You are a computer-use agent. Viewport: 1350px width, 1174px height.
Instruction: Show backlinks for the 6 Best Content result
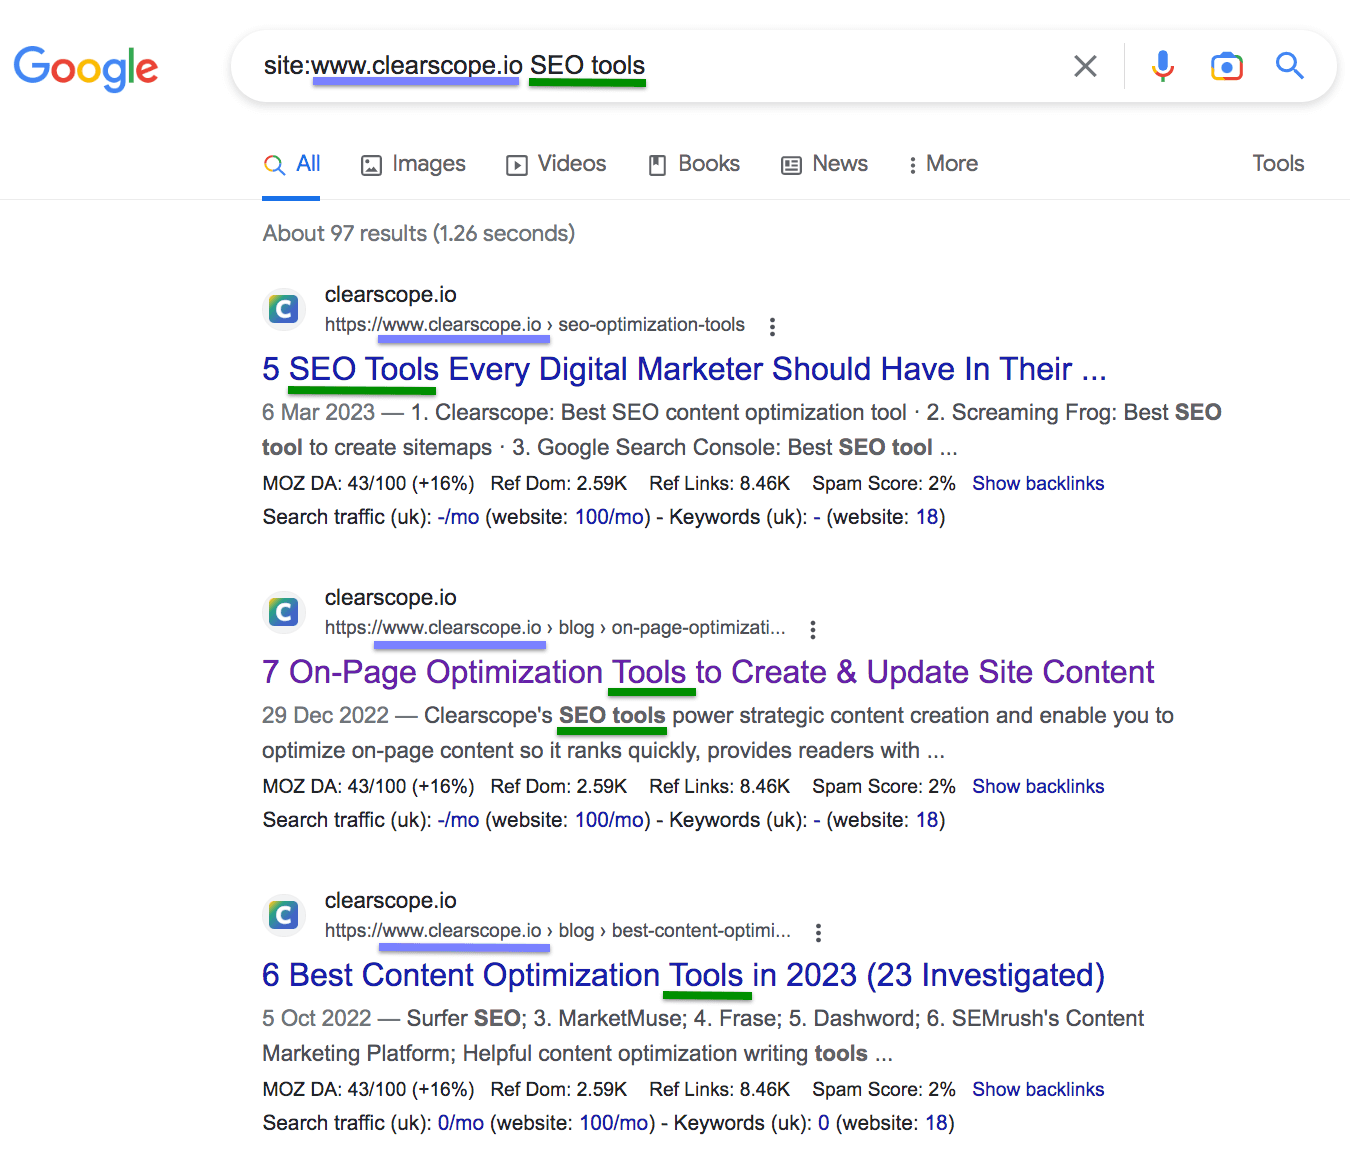(1038, 1090)
